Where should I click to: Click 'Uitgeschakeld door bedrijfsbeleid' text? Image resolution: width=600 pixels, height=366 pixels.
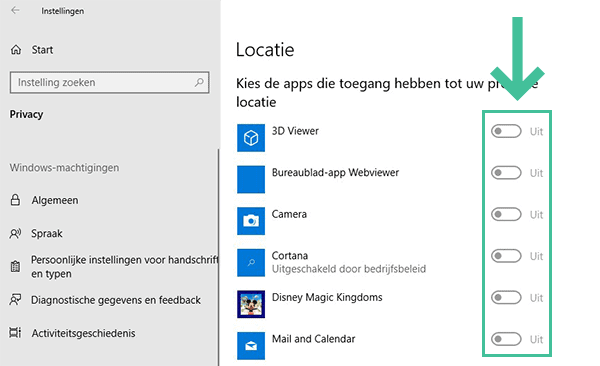[x=349, y=269]
